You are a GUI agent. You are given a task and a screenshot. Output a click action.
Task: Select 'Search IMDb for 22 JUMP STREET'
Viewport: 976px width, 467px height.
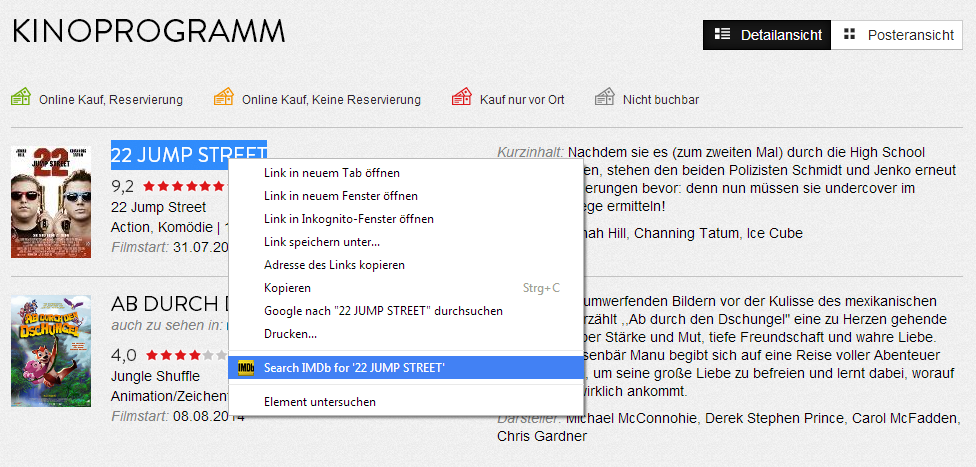tap(406, 368)
